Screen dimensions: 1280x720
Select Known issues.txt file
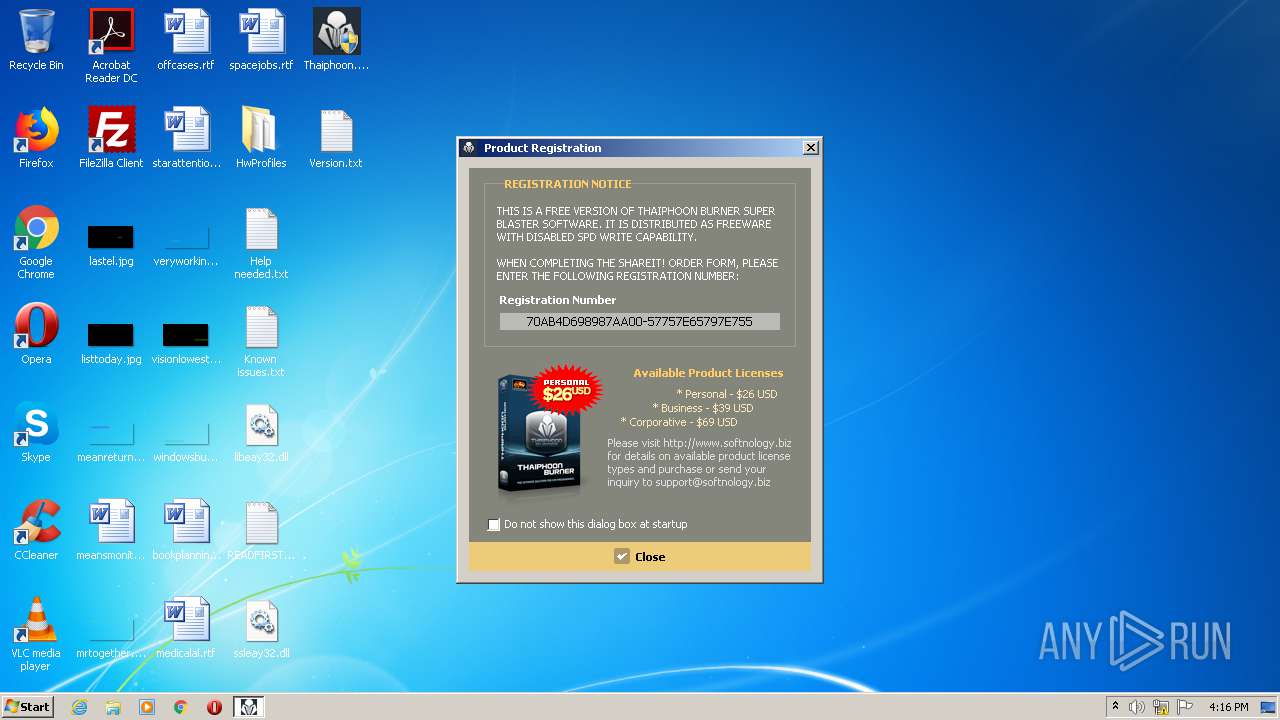click(261, 340)
